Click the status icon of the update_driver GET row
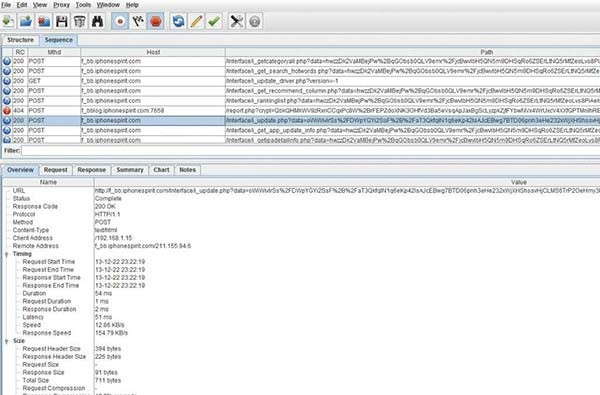 pos(7,81)
